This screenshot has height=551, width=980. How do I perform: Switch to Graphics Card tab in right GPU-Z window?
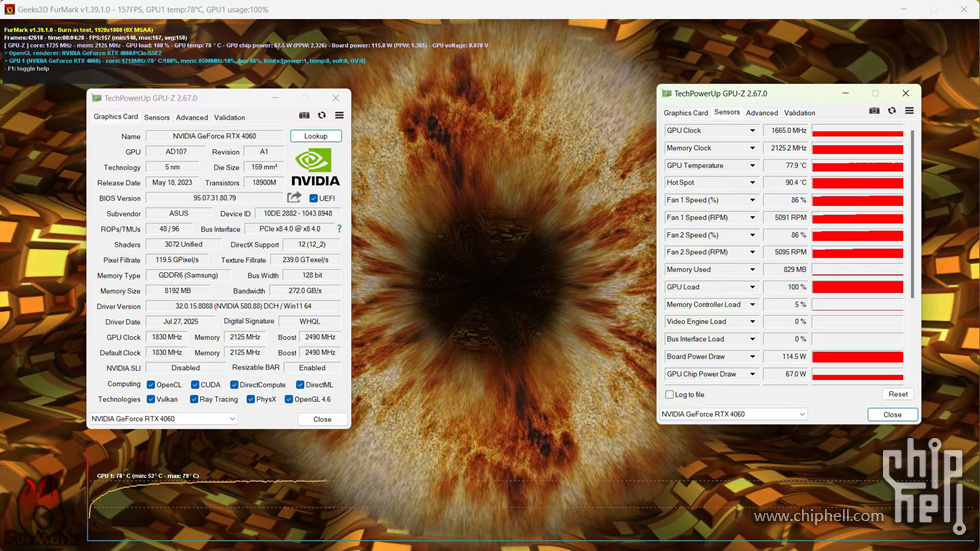tap(686, 113)
